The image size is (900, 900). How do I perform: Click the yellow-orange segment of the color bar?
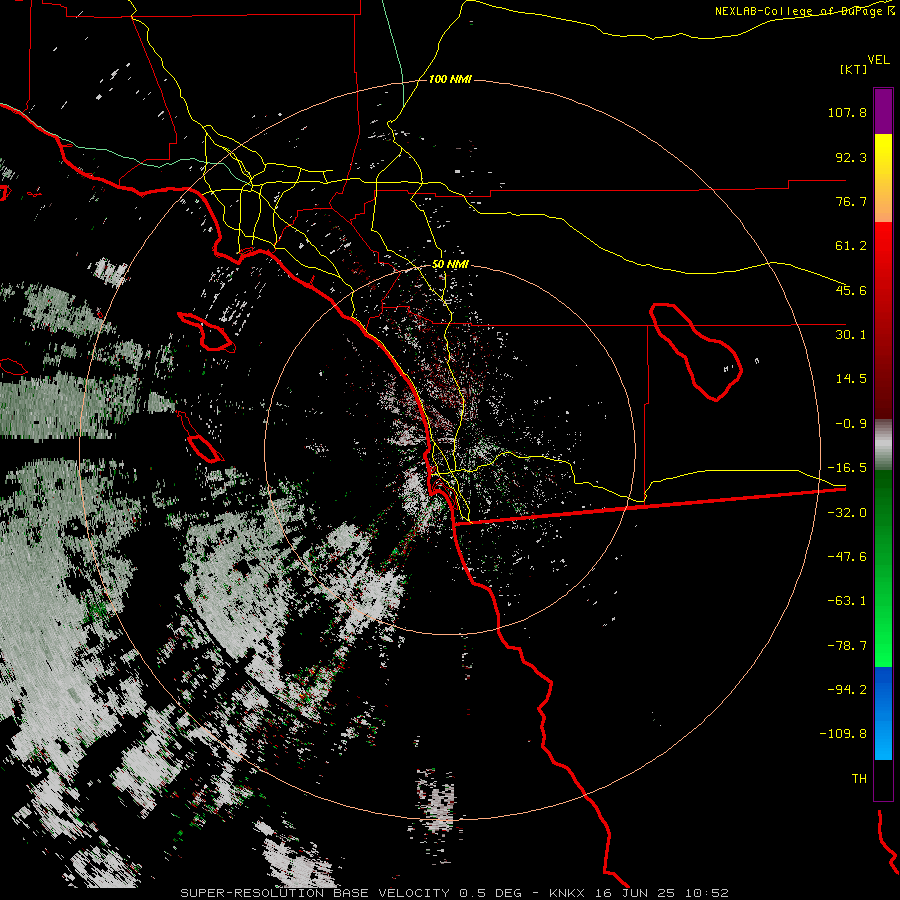pyautogui.click(x=883, y=178)
